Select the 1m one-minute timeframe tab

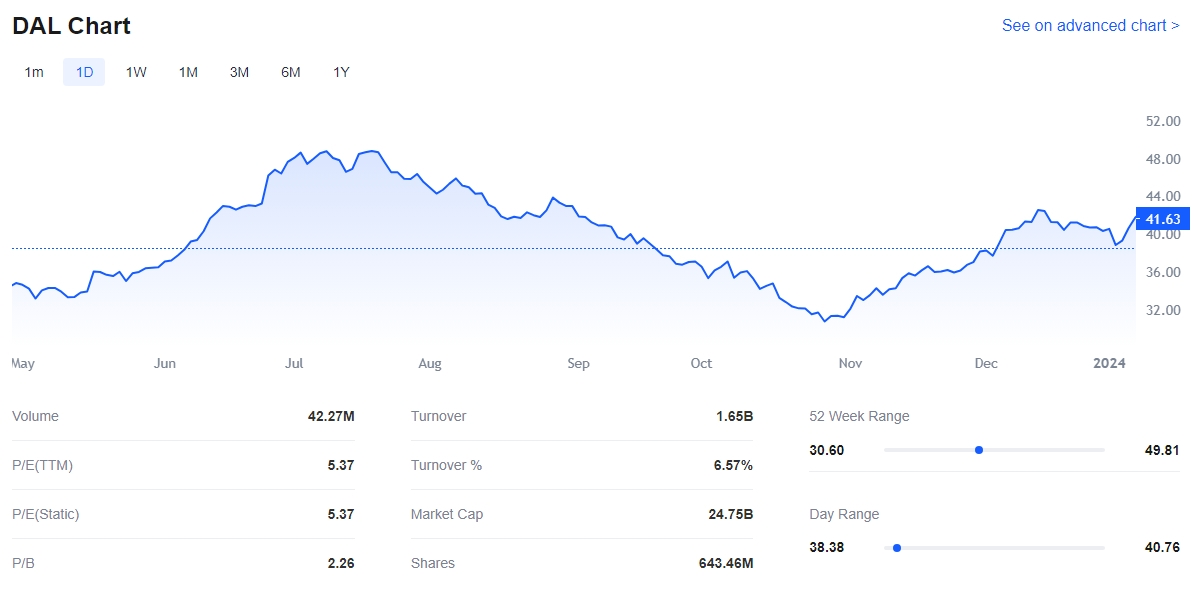point(34,72)
